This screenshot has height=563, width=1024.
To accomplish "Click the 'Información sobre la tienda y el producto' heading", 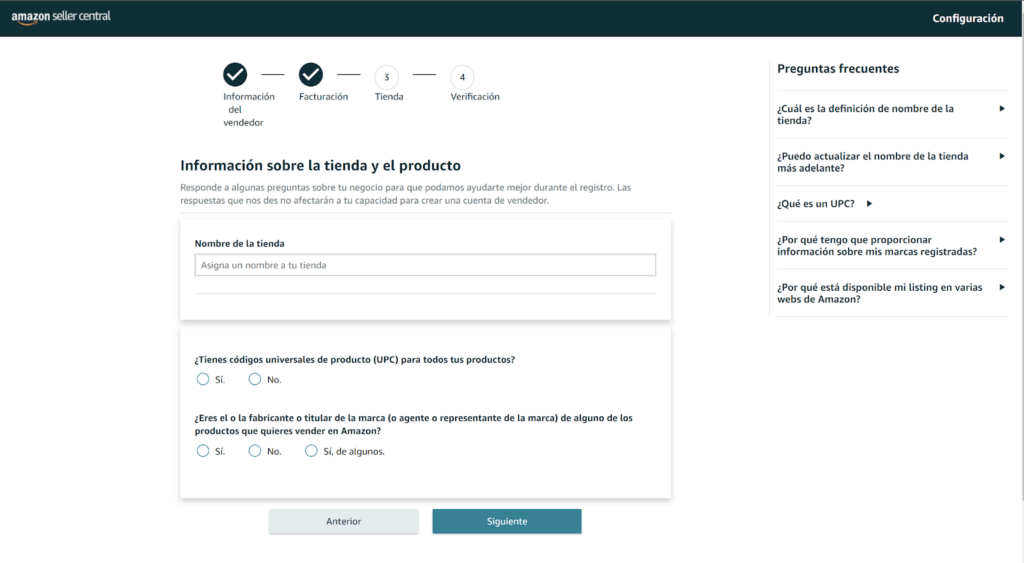I will 321,165.
